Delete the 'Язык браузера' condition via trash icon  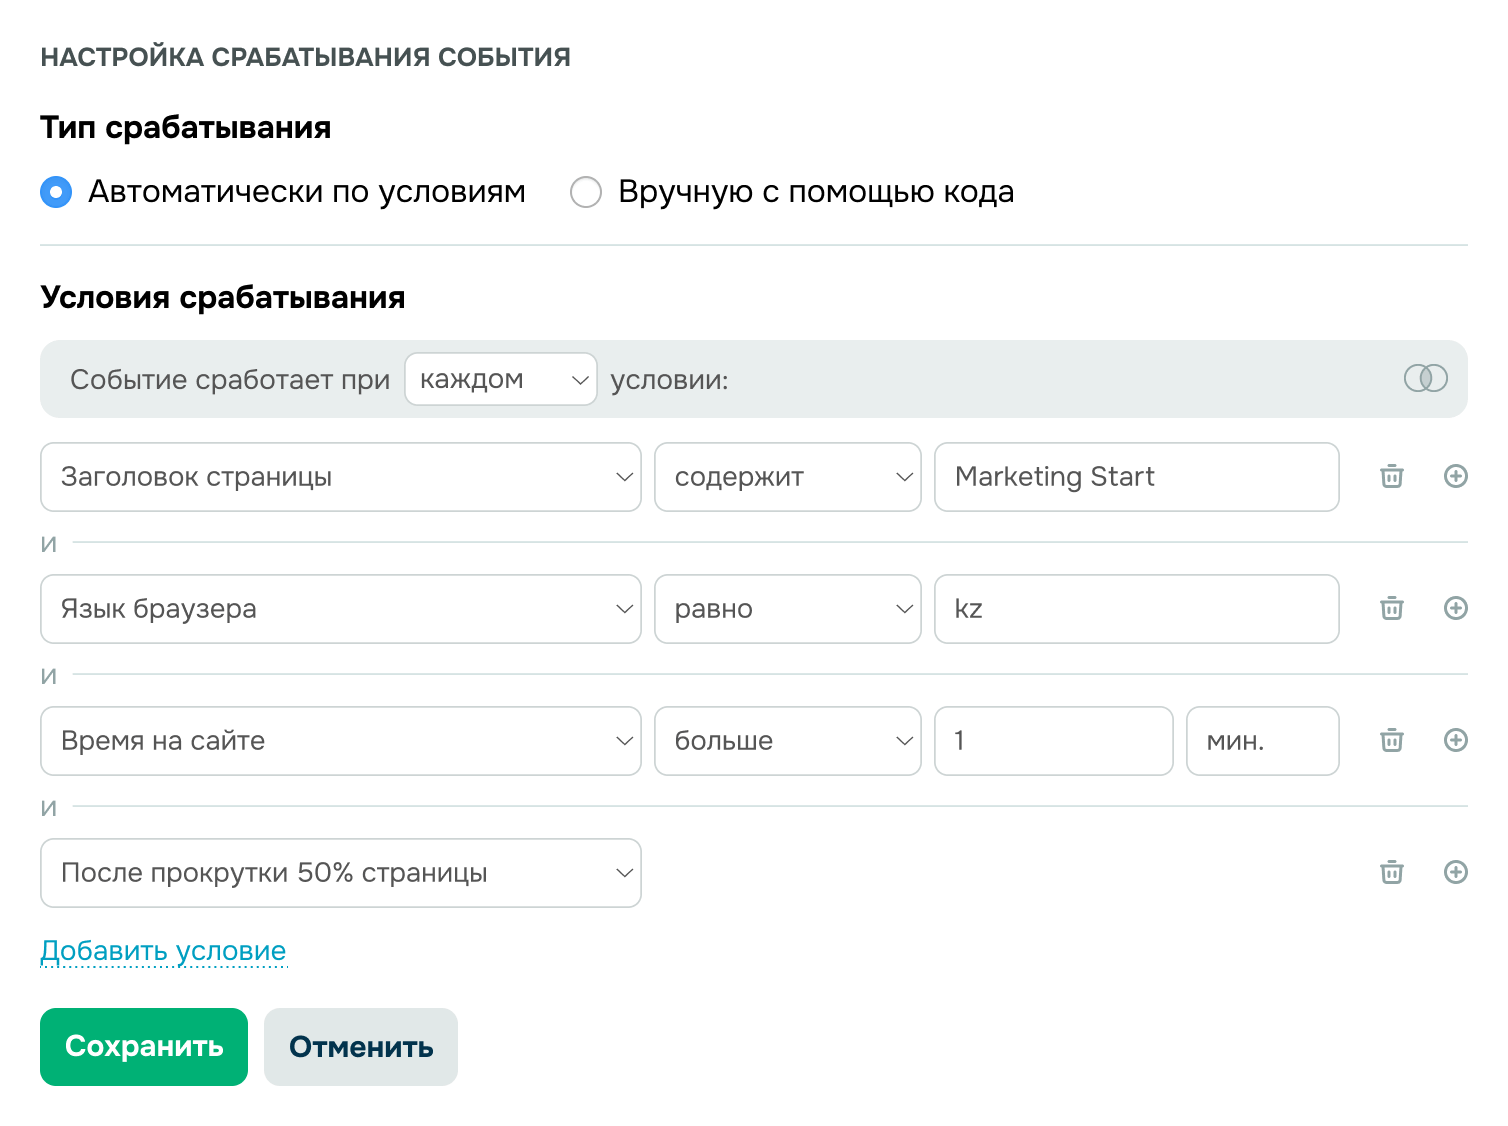(1390, 609)
